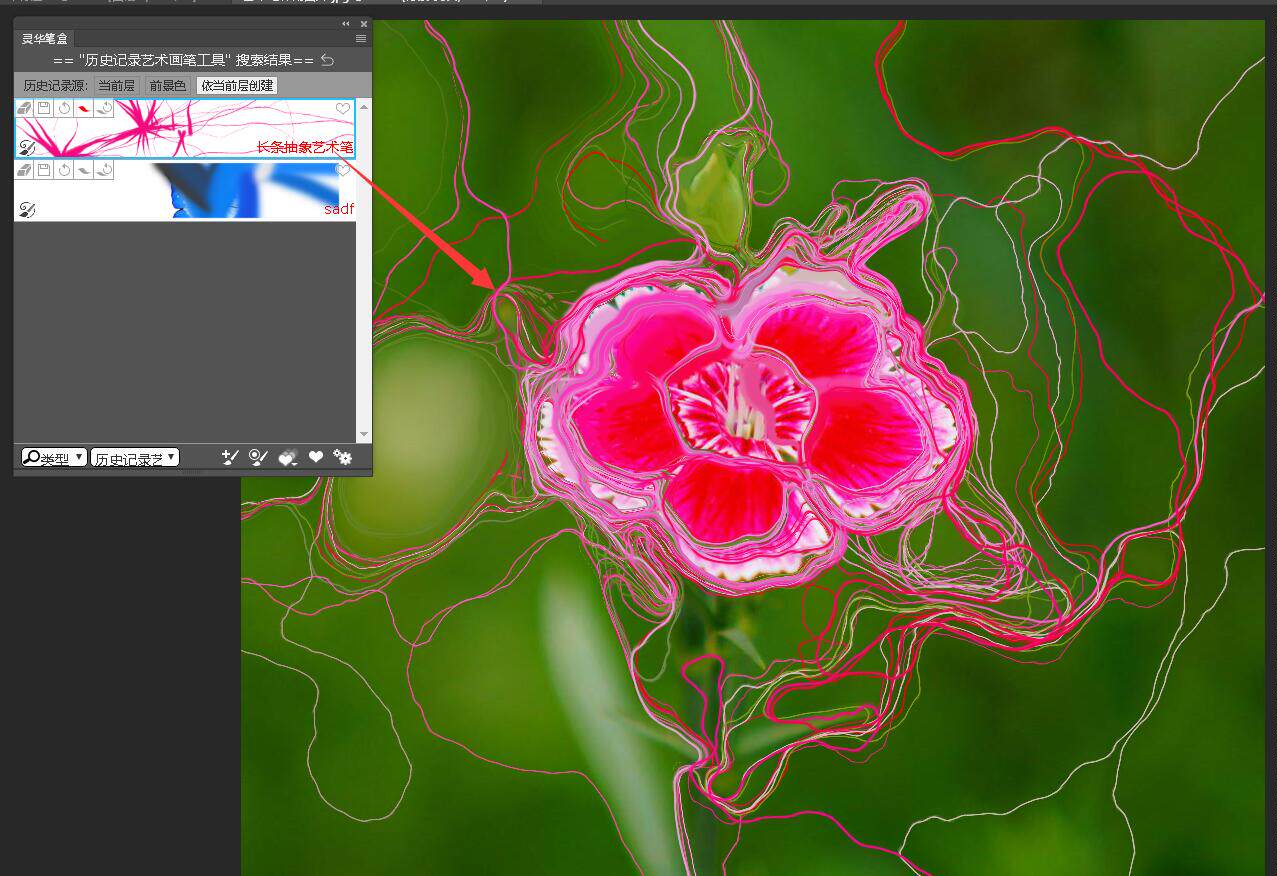Click the return arrow beside search results title
This screenshot has height=876, width=1277.
(x=327, y=61)
